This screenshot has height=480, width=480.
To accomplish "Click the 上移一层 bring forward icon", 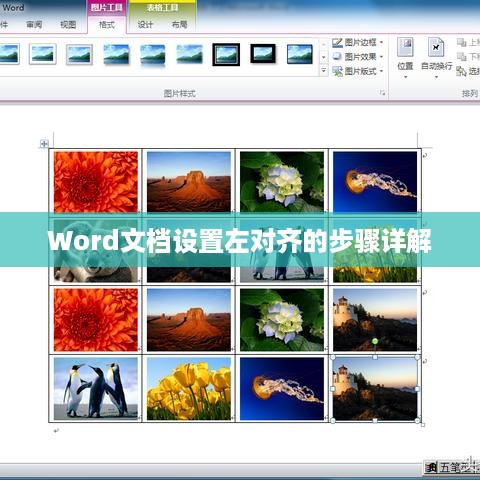I will (x=461, y=42).
